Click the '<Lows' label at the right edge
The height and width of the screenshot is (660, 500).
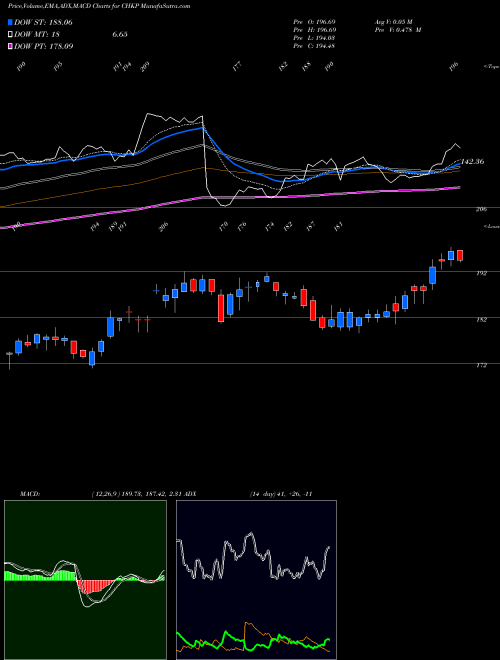[x=491, y=226]
